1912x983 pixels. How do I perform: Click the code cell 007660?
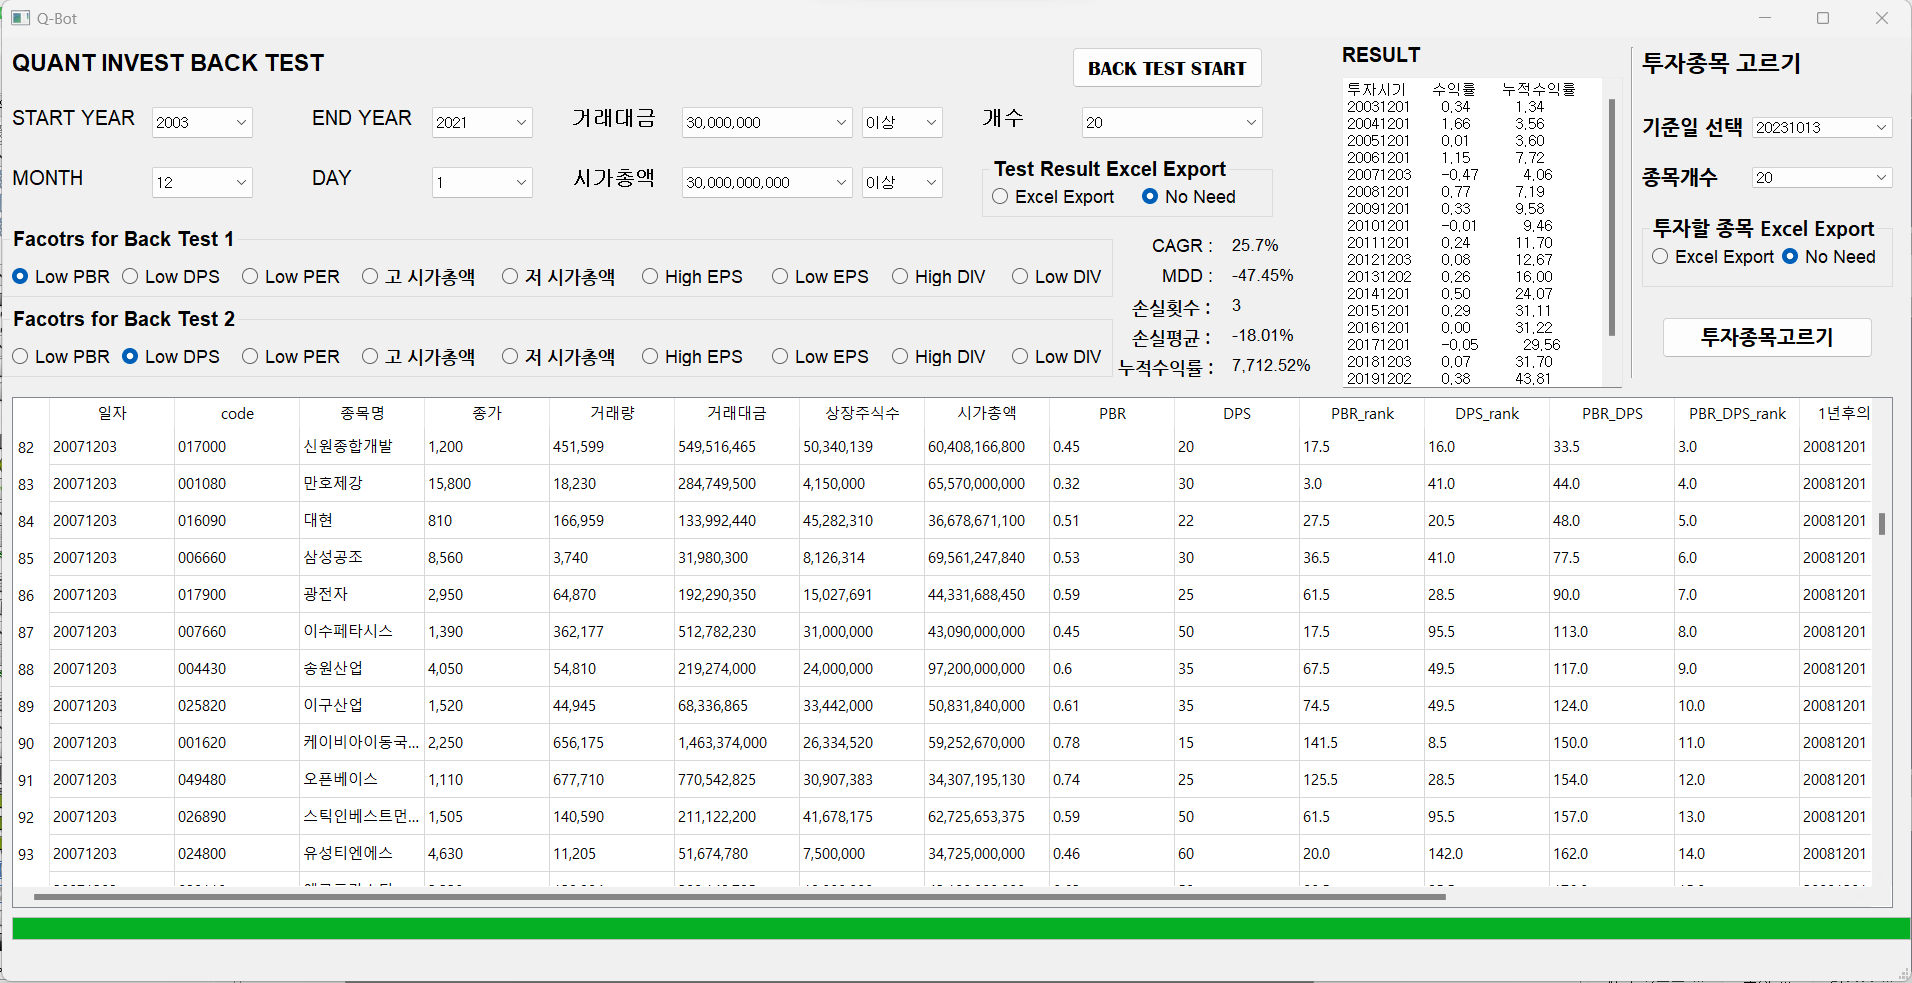click(x=237, y=632)
